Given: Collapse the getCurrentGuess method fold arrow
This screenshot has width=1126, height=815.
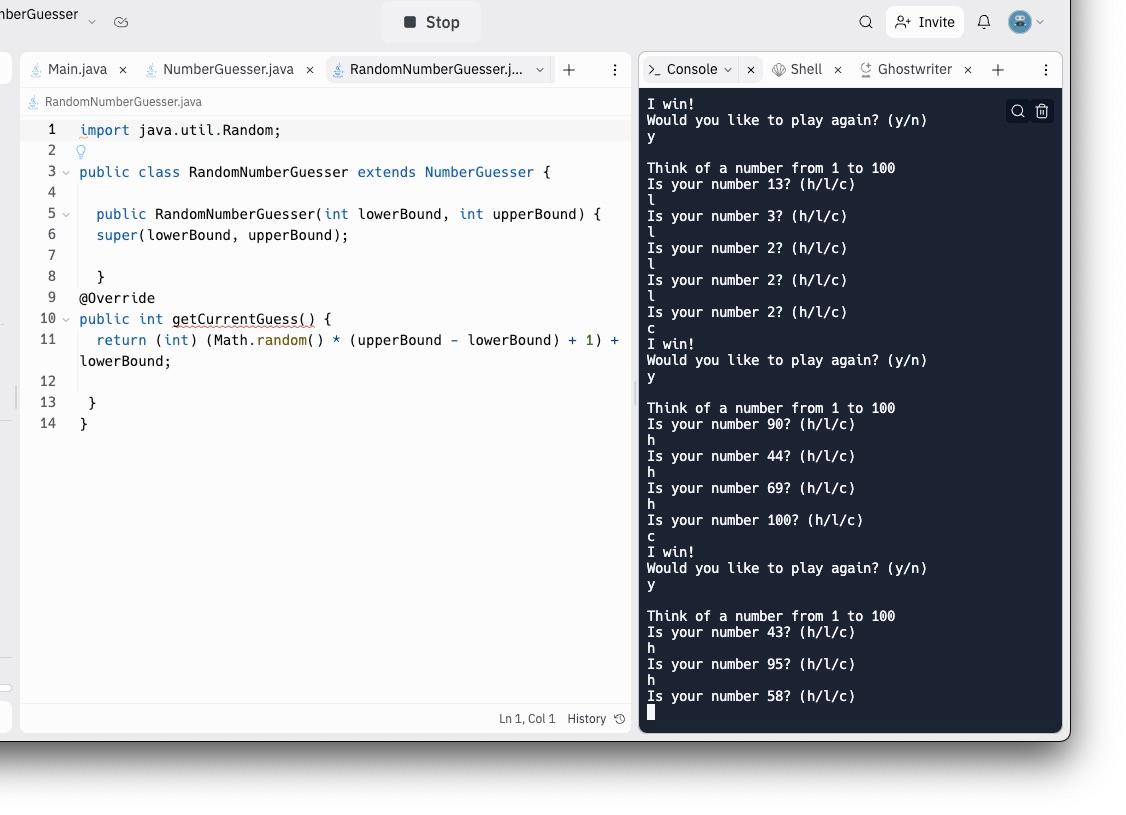Looking at the screenshot, I should point(66,319).
